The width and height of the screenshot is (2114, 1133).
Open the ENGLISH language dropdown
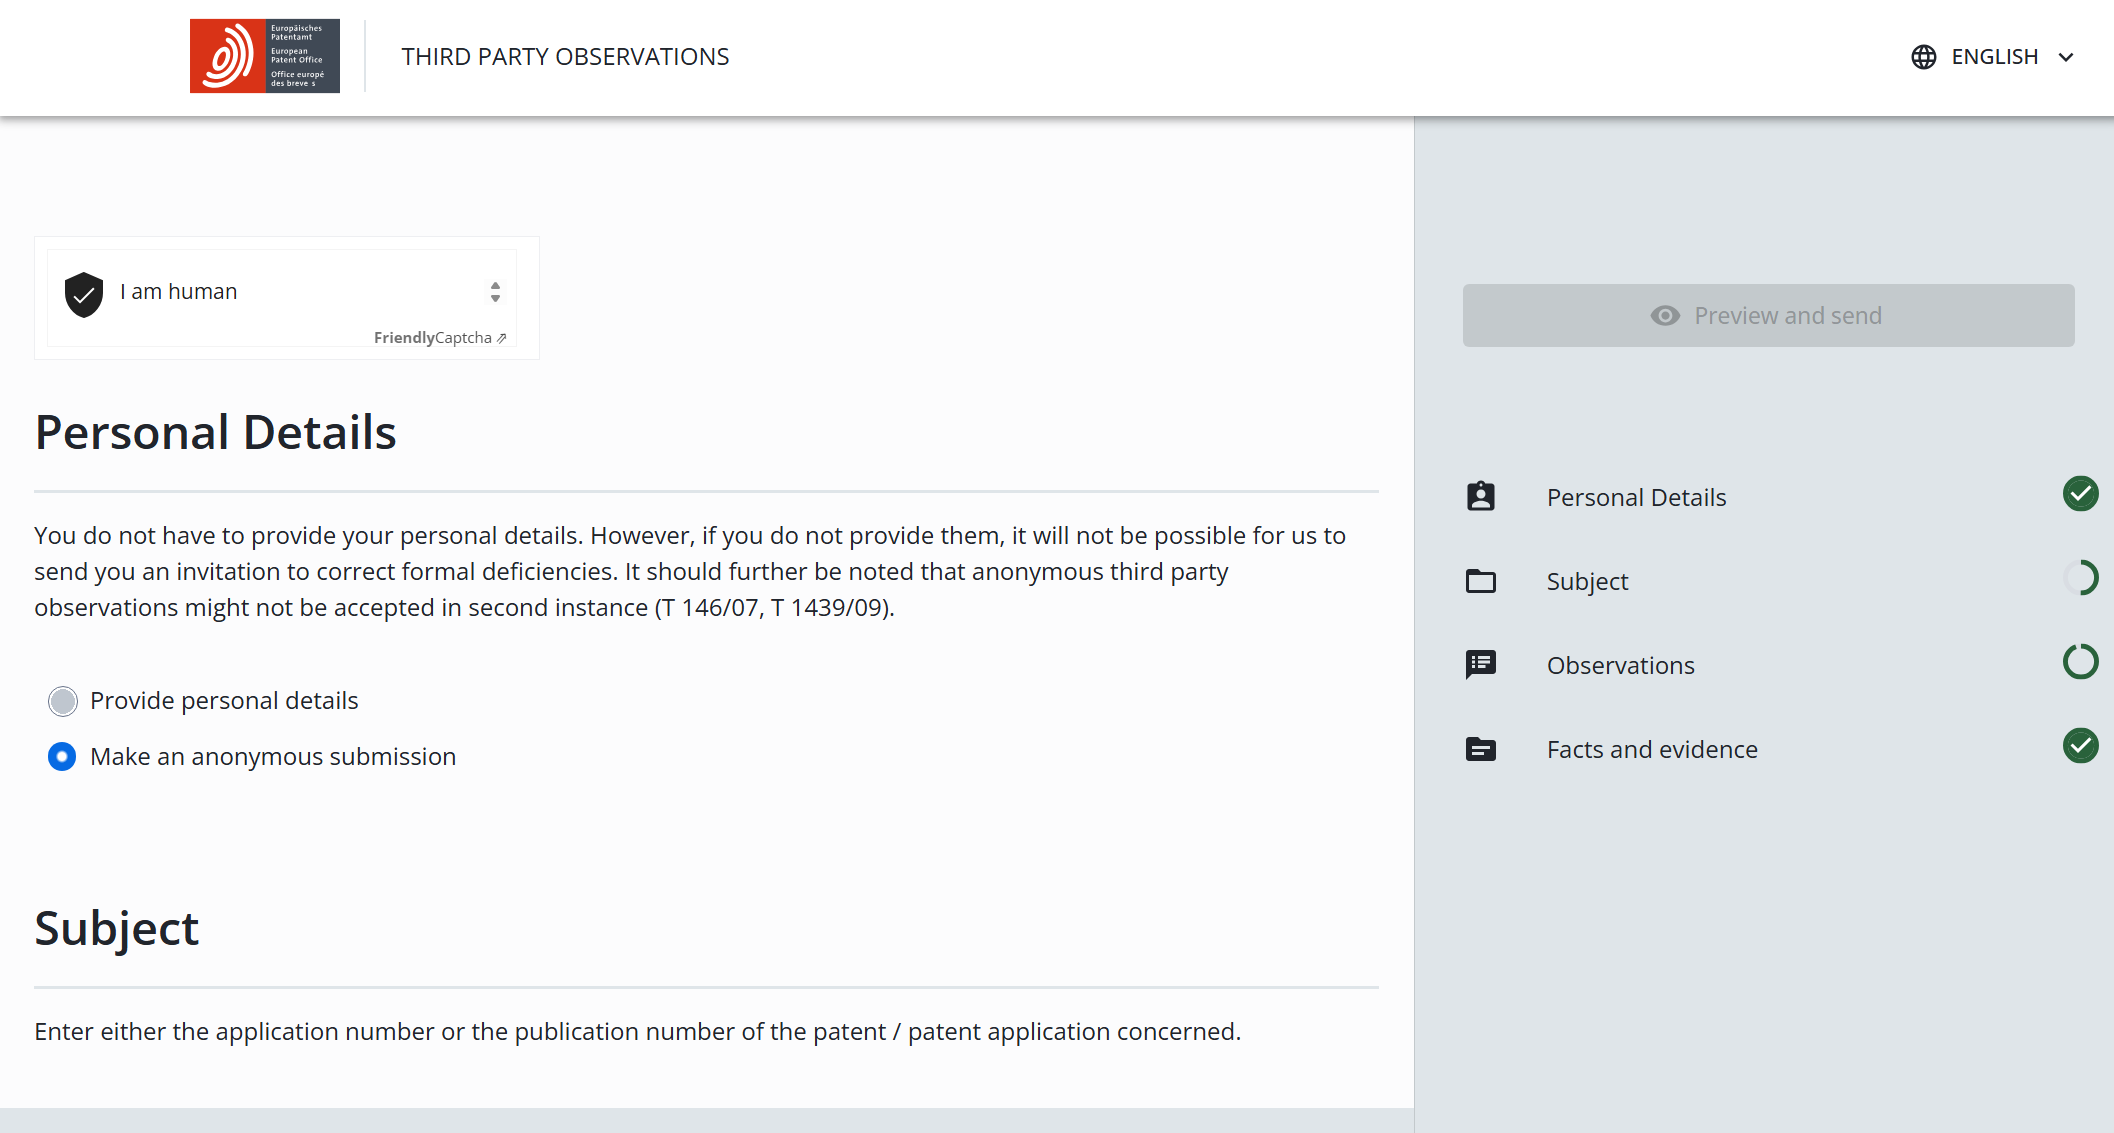pos(1994,57)
